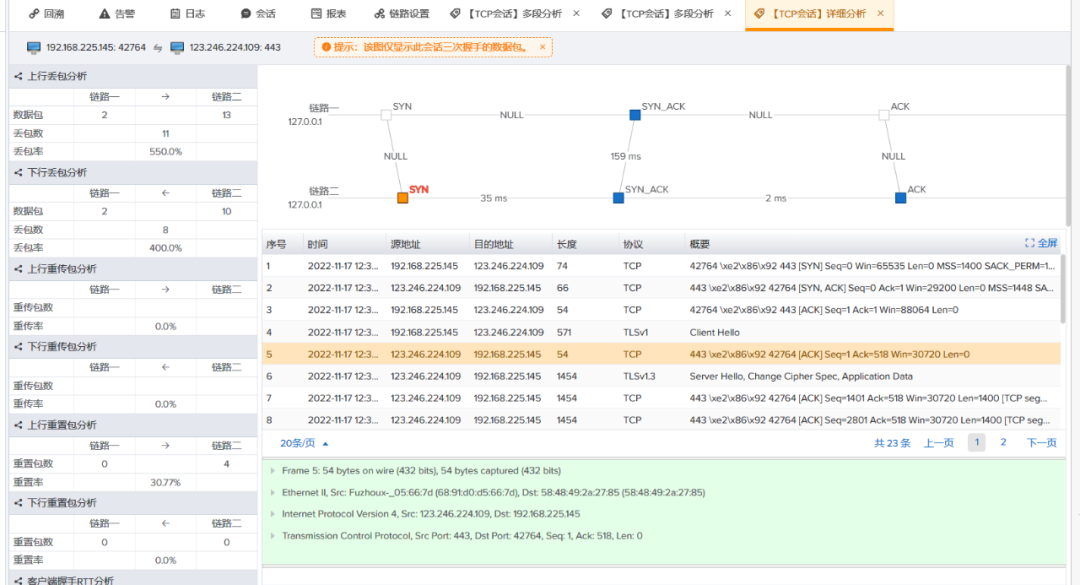Click the server computer icon beside 123.246.224.109
Image resolution: width=1080 pixels, height=585 pixels.
click(177, 48)
